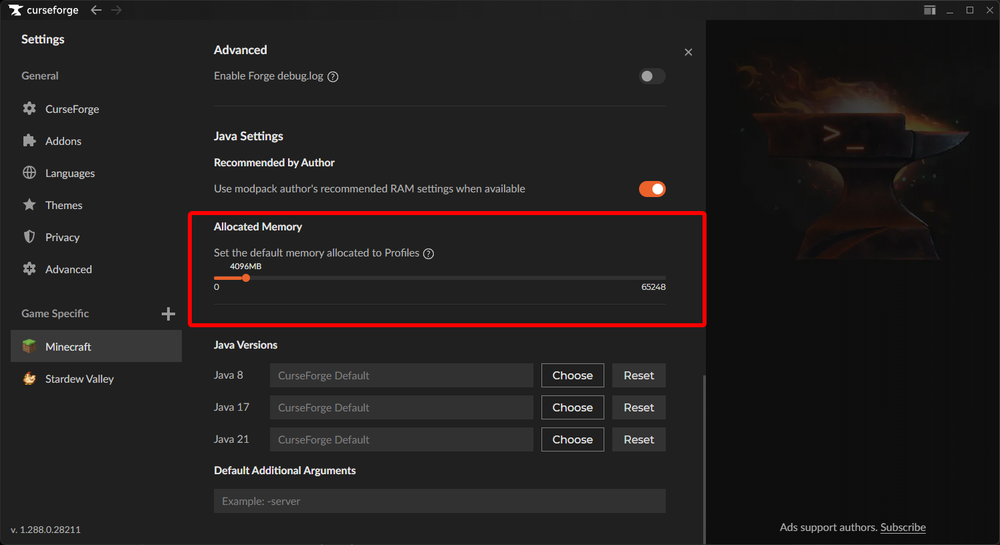This screenshot has width=1000, height=545.
Task: Reset the Java 21 path
Action: click(638, 439)
